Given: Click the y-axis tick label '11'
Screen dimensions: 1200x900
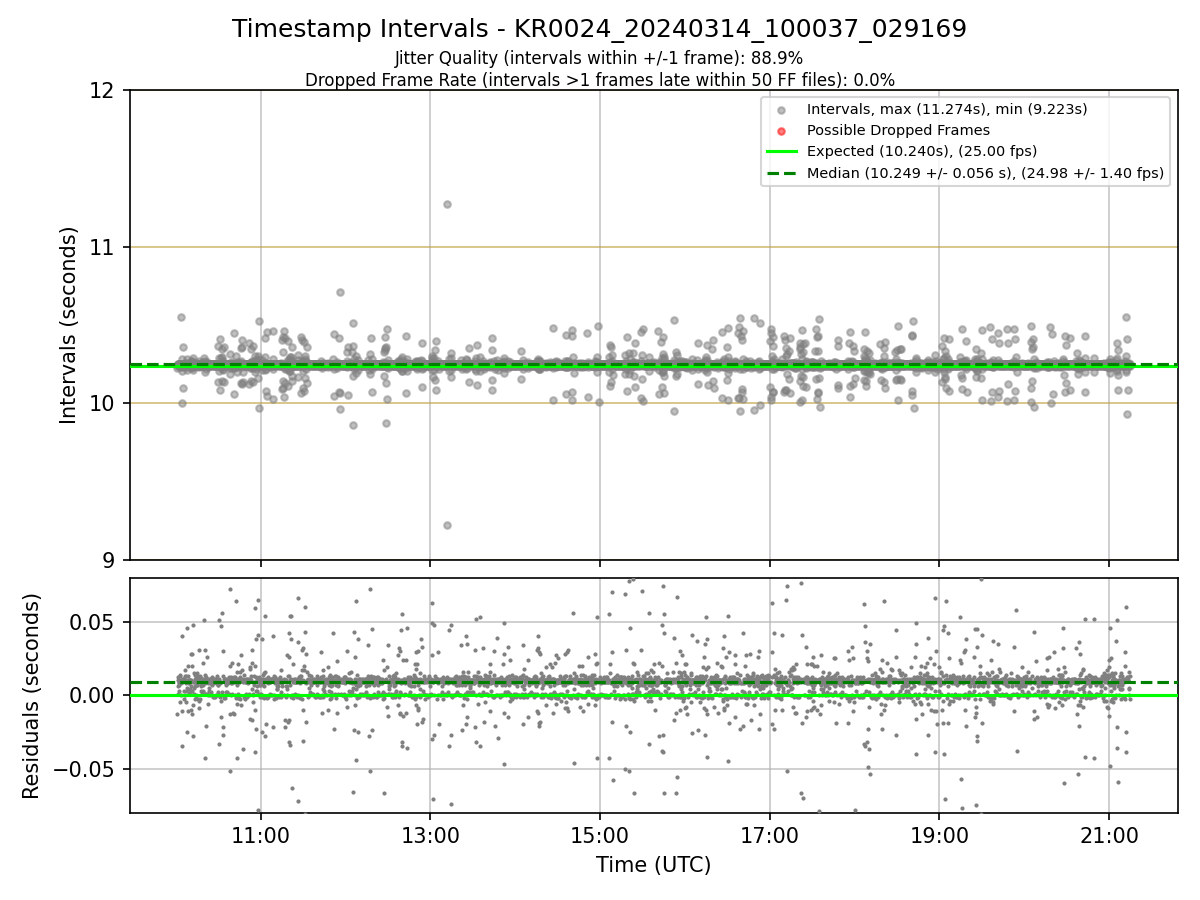Looking at the screenshot, I should click(x=104, y=247).
